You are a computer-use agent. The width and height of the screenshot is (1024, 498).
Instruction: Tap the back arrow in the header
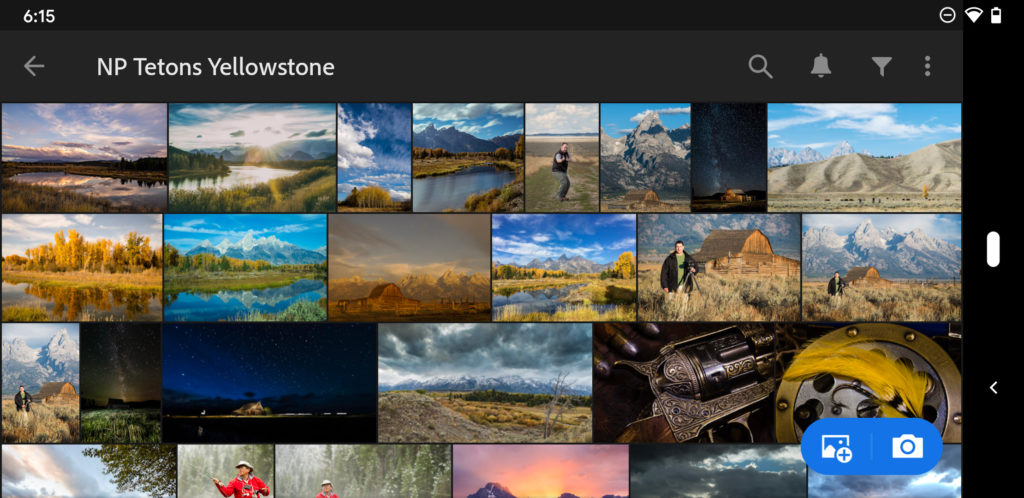[34, 66]
